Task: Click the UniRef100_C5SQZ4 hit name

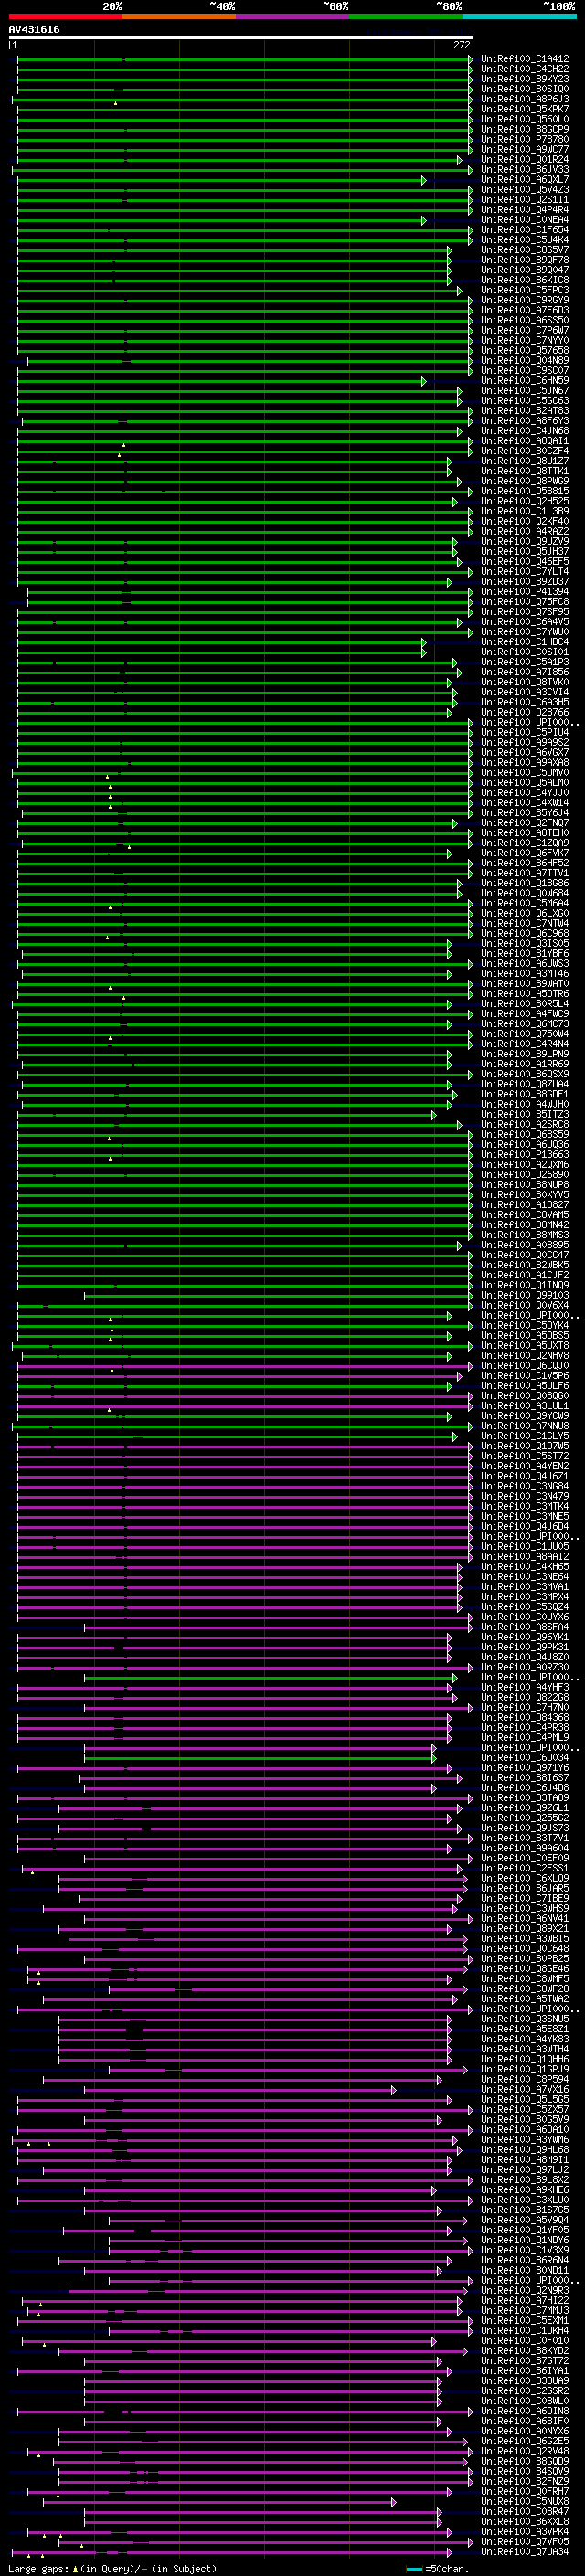Action: pos(525,1607)
